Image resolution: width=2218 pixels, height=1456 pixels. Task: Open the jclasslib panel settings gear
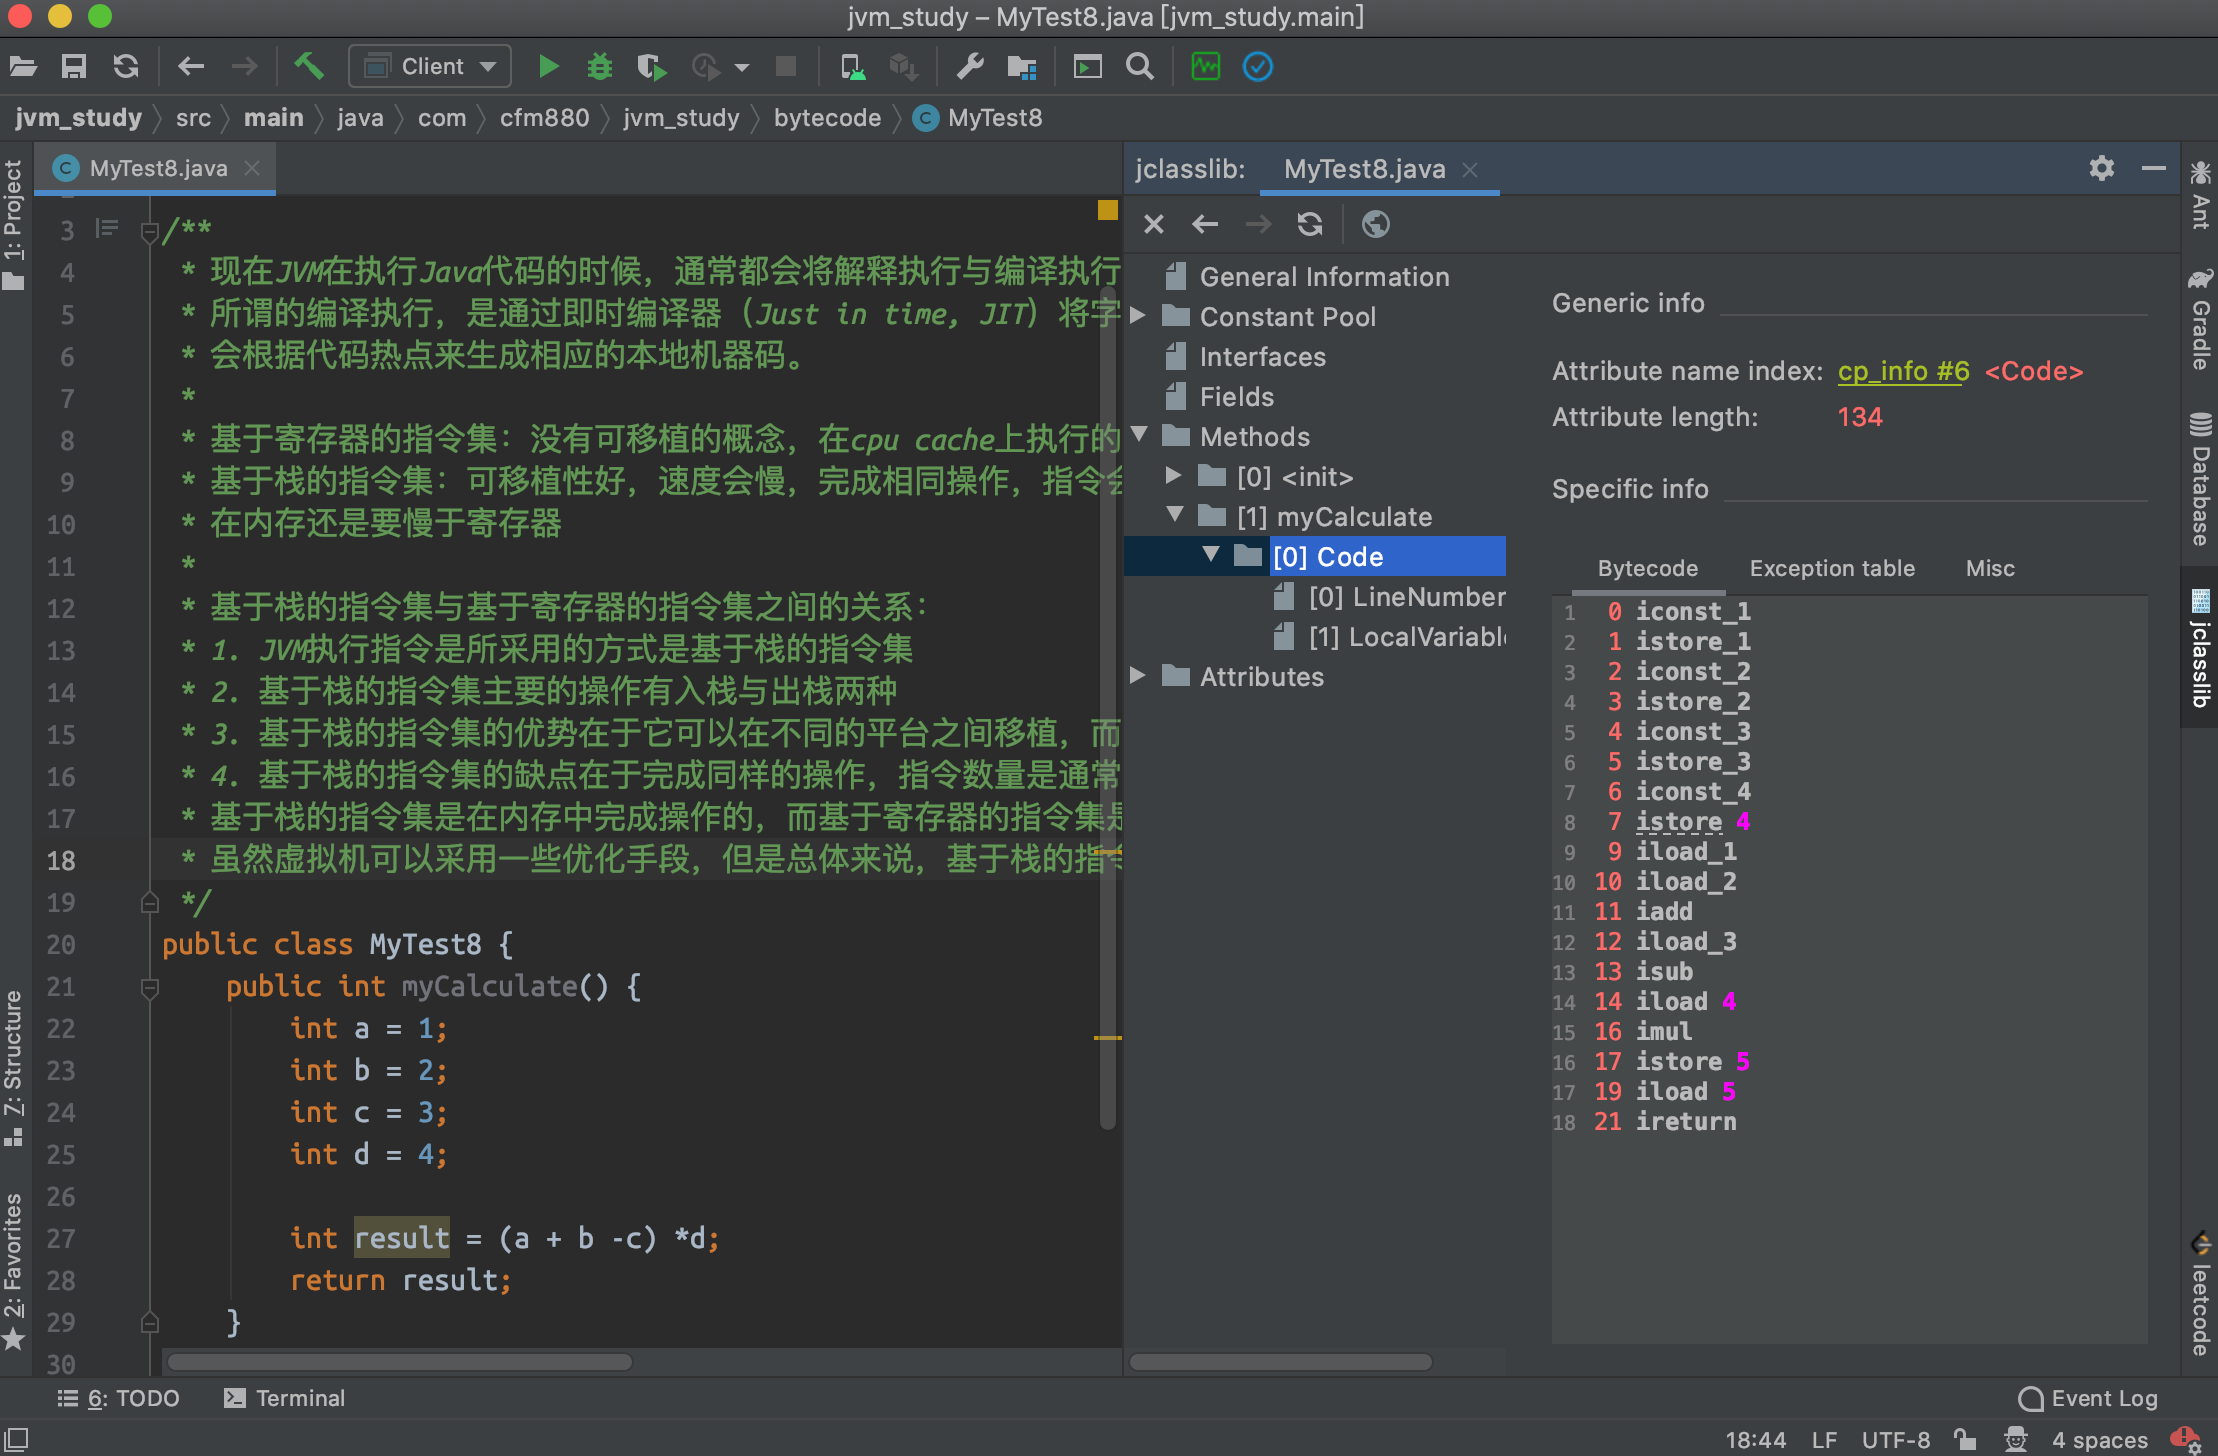point(2101,168)
